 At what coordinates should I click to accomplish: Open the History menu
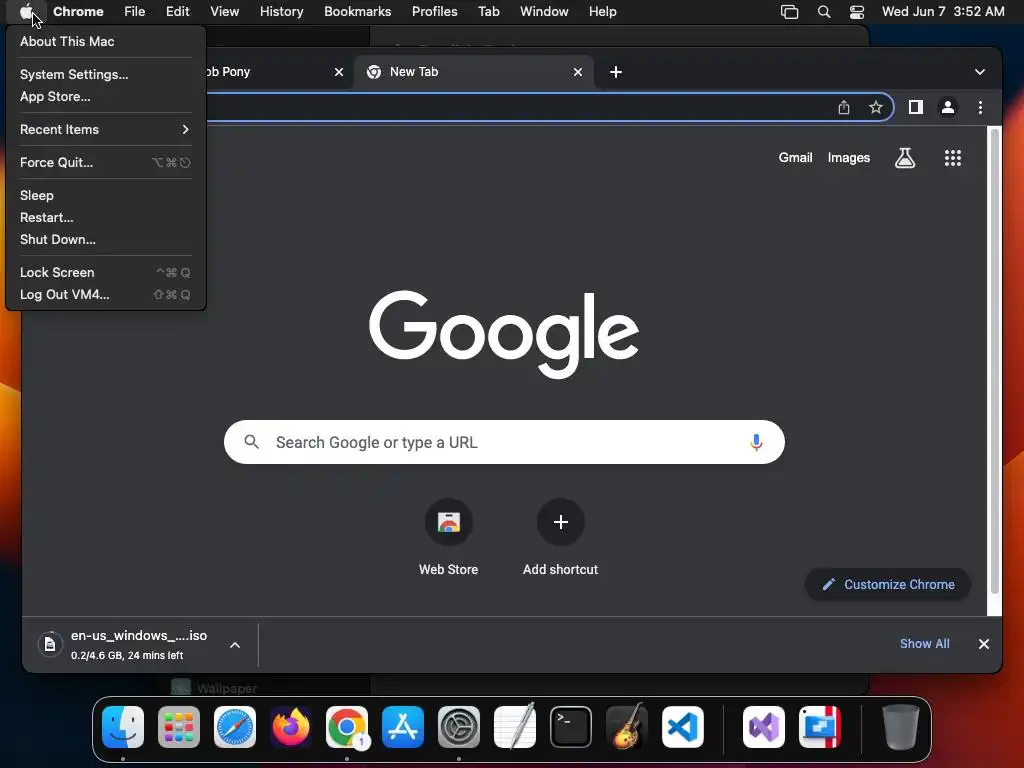[x=281, y=12]
